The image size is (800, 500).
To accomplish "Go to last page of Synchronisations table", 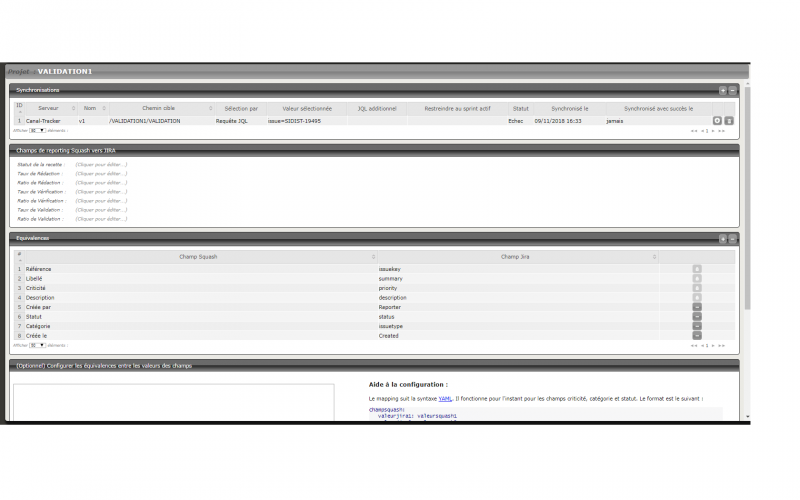I will pos(721,131).
